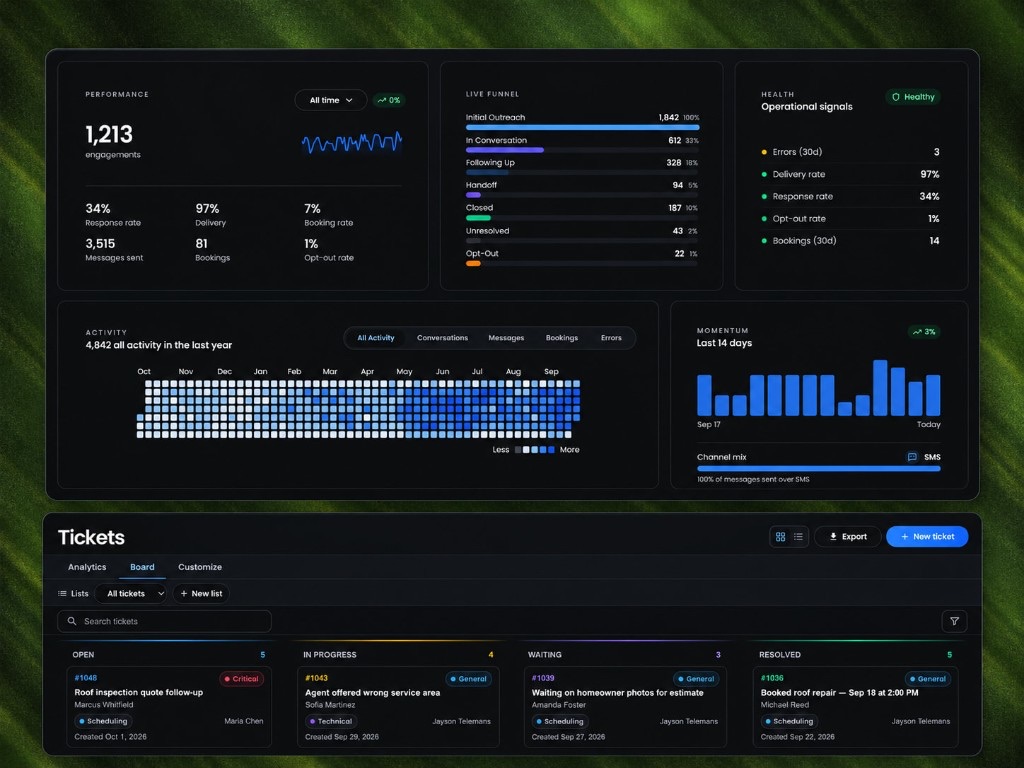Select the Errors activity filter
Viewport: 1024px width, 768px height.
click(x=611, y=338)
